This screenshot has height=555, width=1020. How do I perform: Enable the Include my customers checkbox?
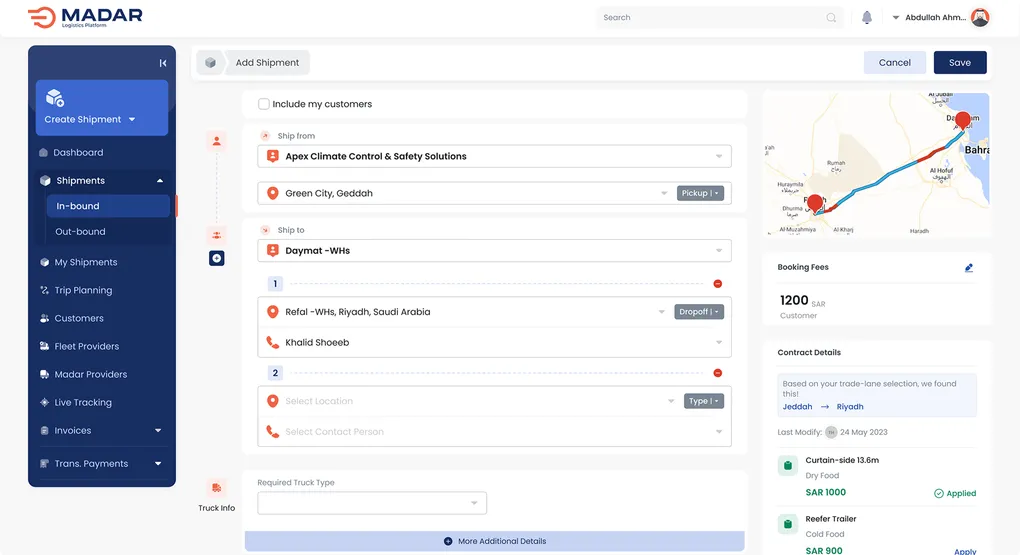264,104
